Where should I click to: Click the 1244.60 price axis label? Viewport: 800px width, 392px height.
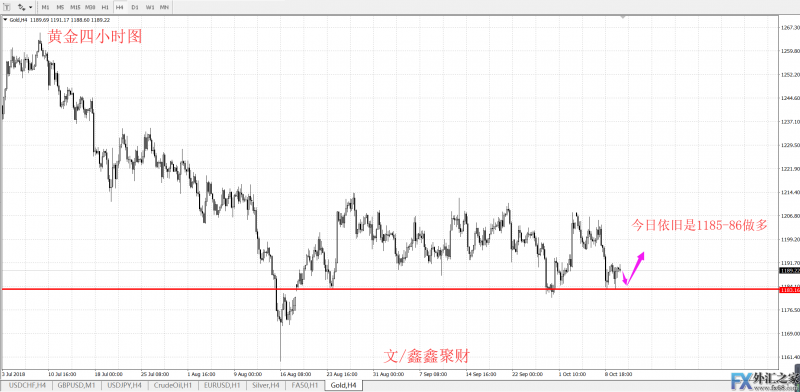click(790, 98)
